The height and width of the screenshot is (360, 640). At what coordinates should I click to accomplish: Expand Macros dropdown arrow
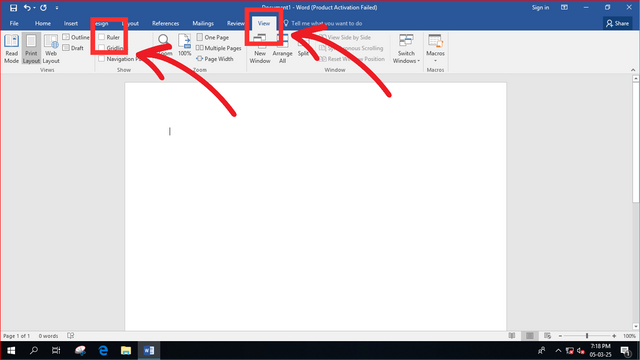point(435,61)
